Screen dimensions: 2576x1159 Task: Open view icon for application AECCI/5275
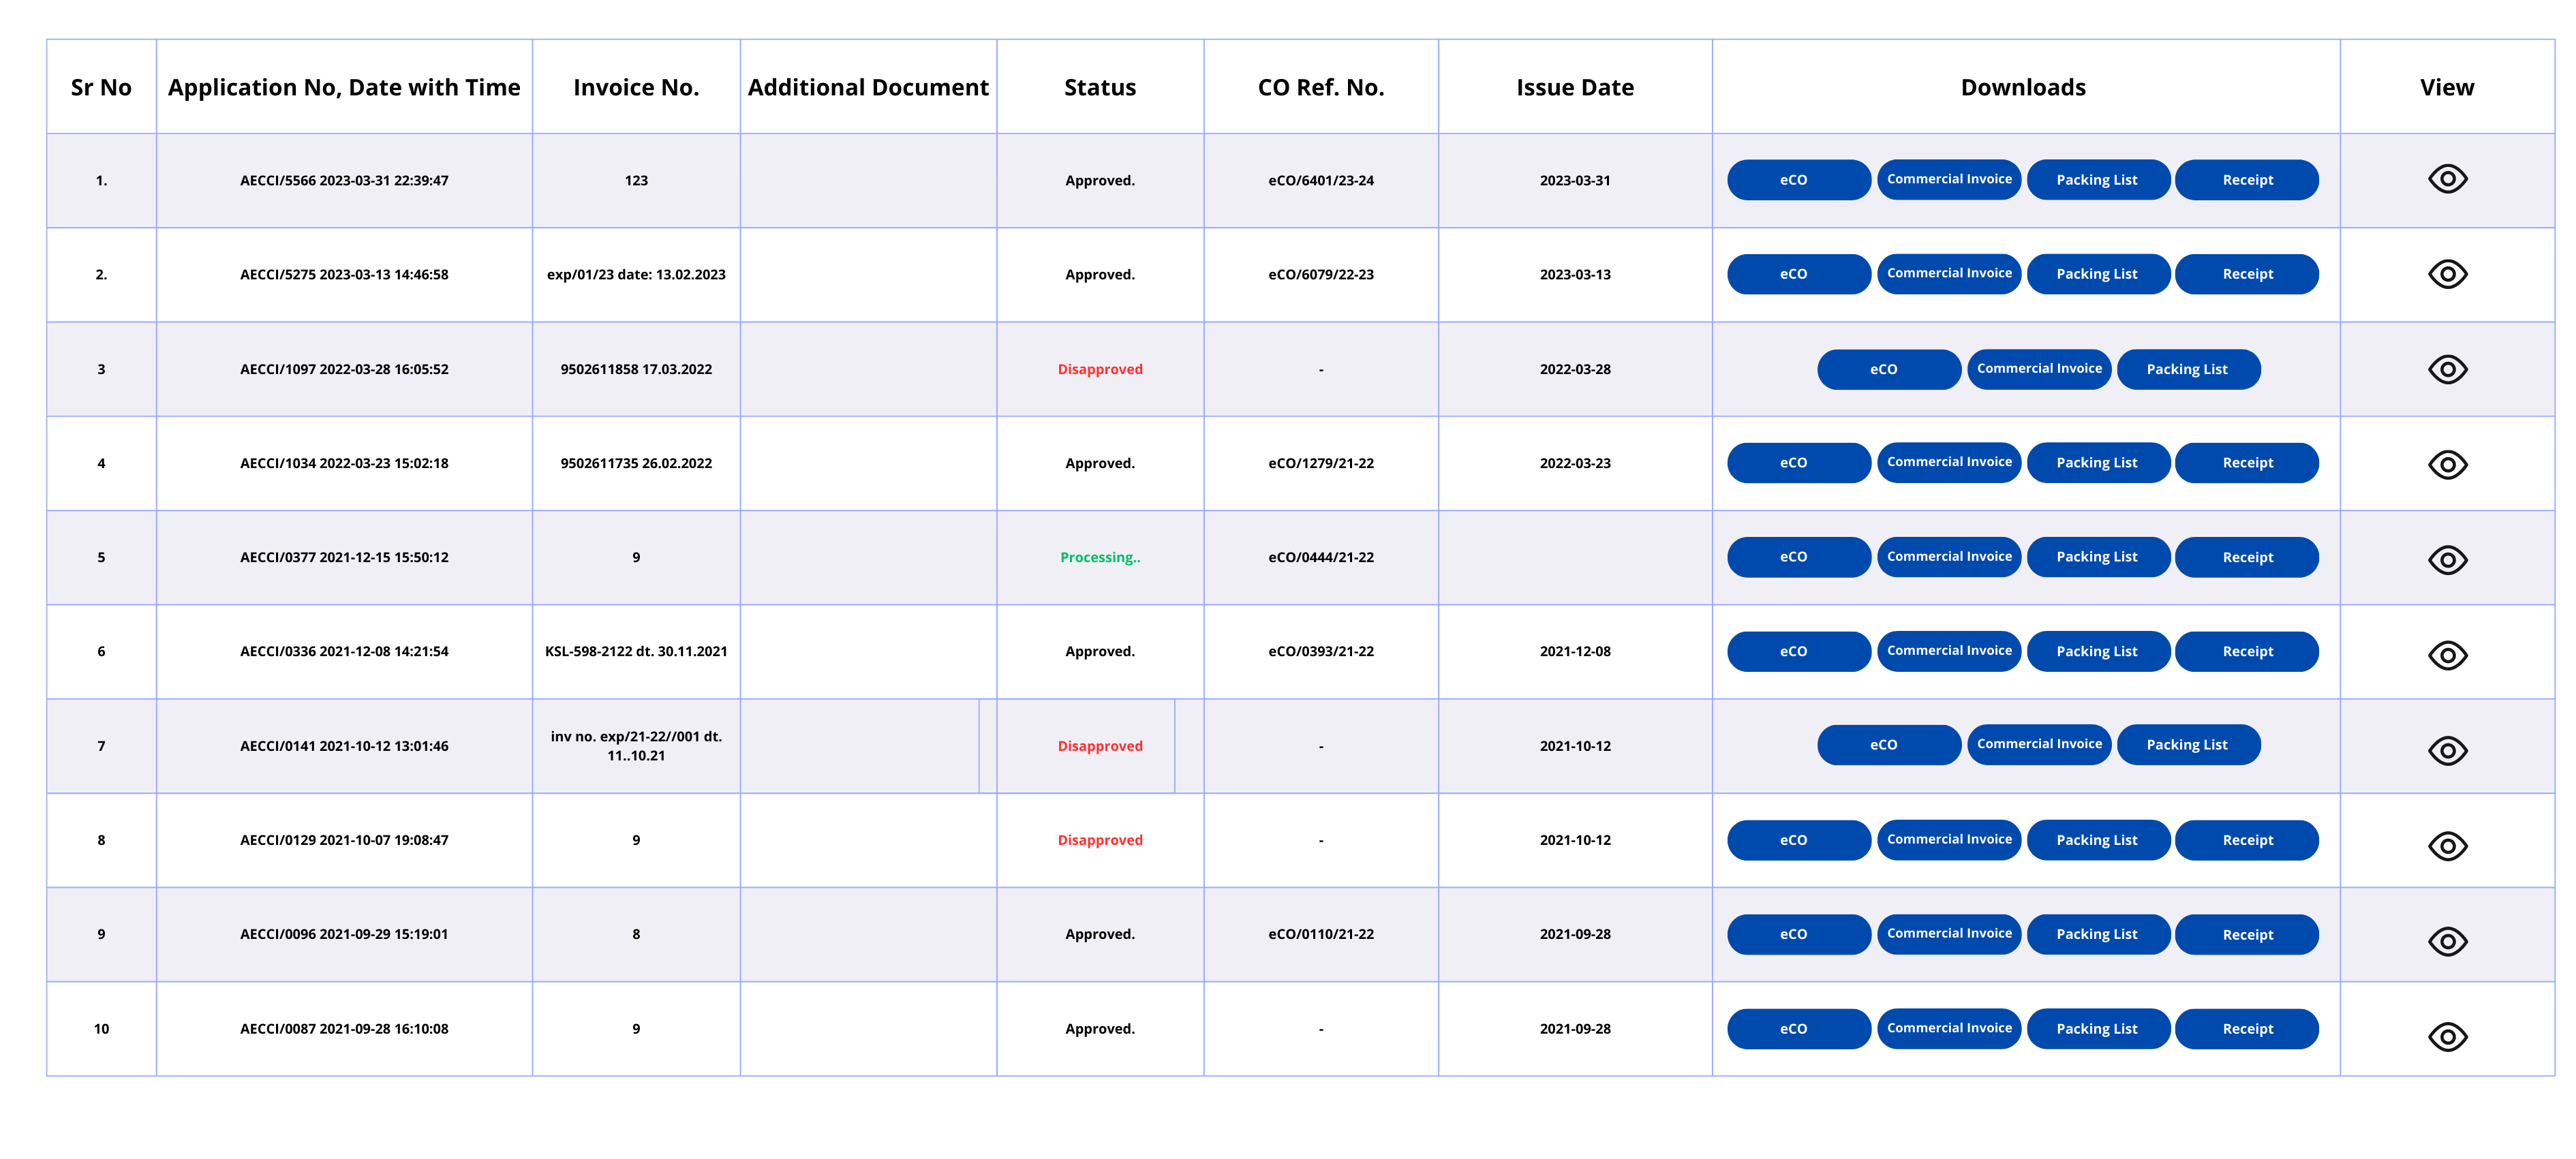click(2446, 274)
